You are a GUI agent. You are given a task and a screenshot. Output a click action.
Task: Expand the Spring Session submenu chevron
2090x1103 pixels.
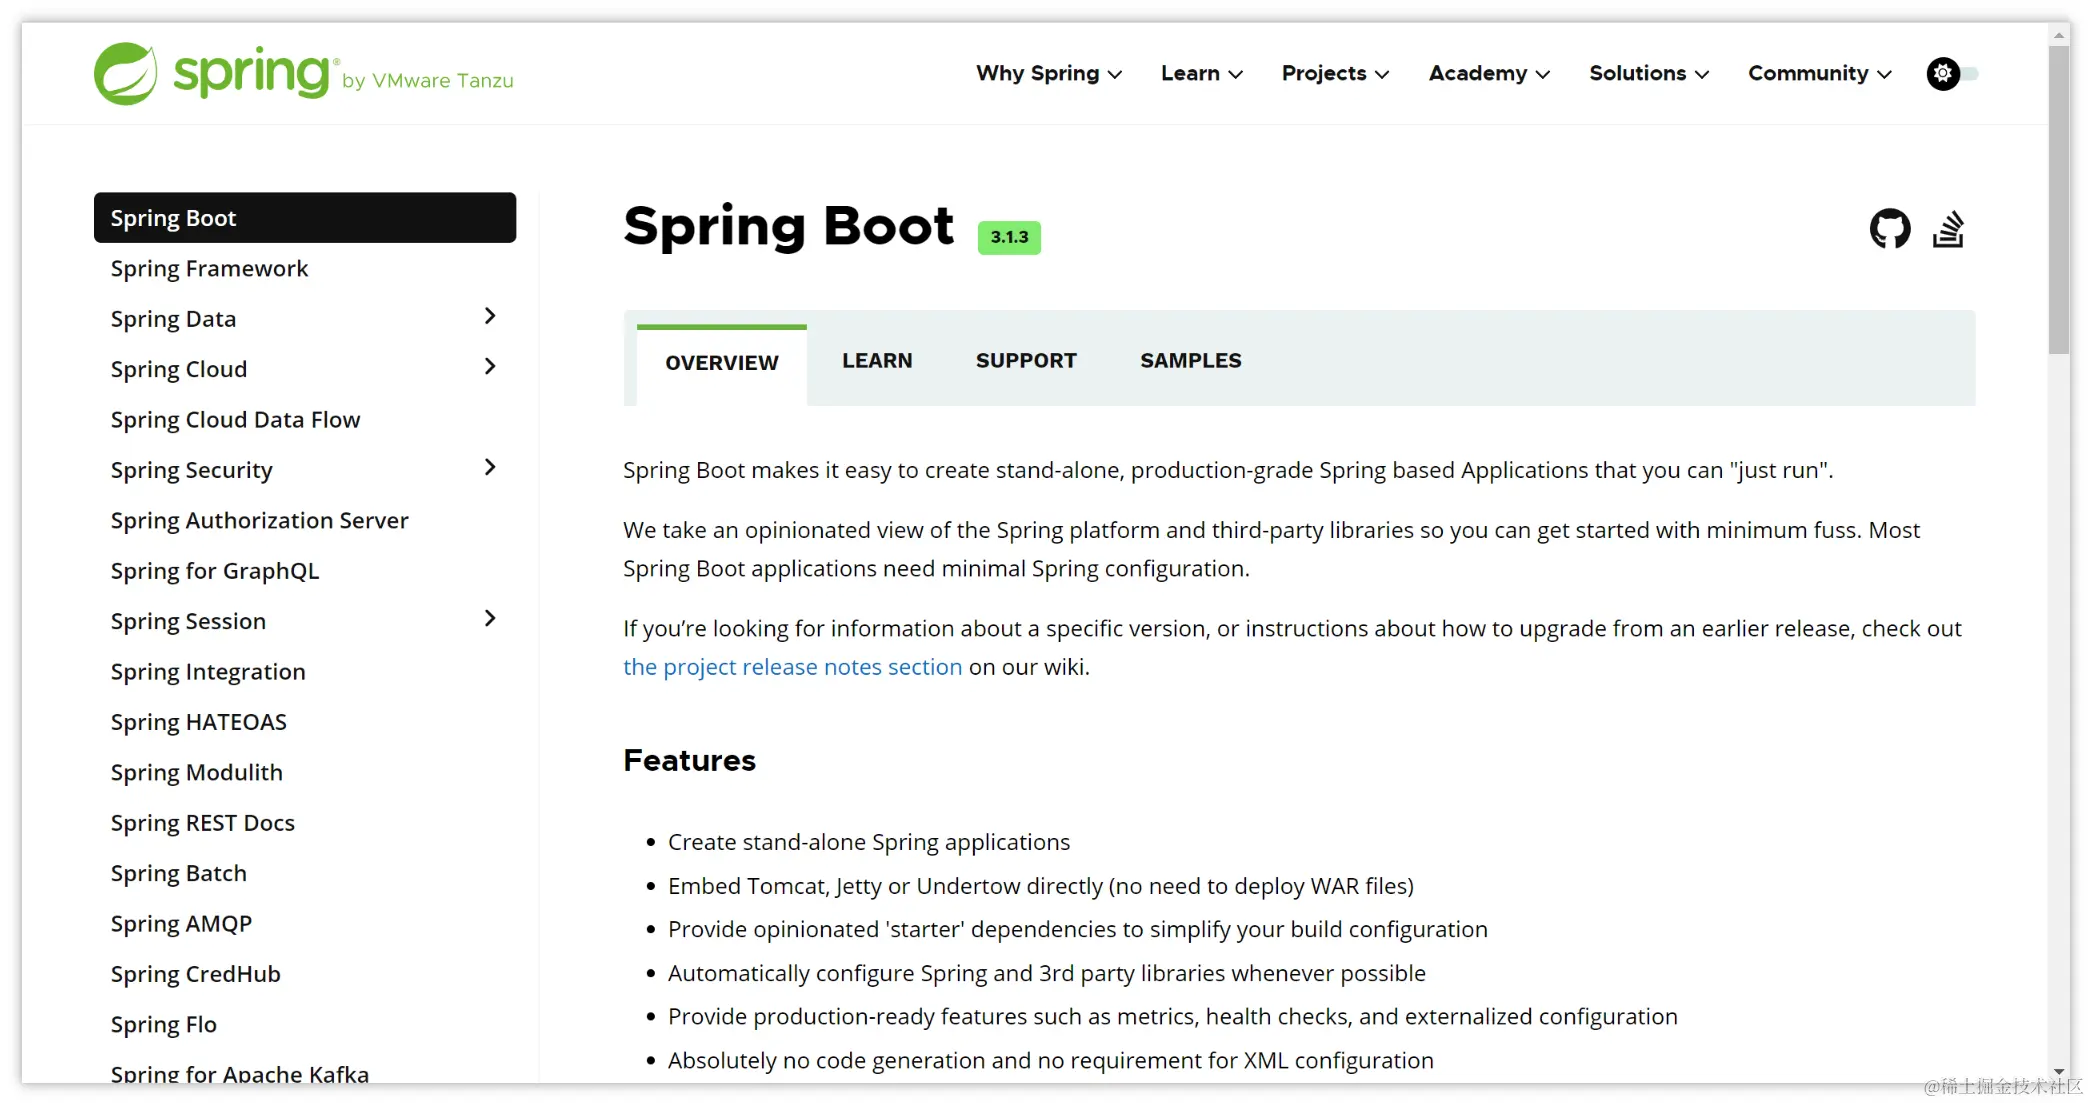click(x=489, y=618)
